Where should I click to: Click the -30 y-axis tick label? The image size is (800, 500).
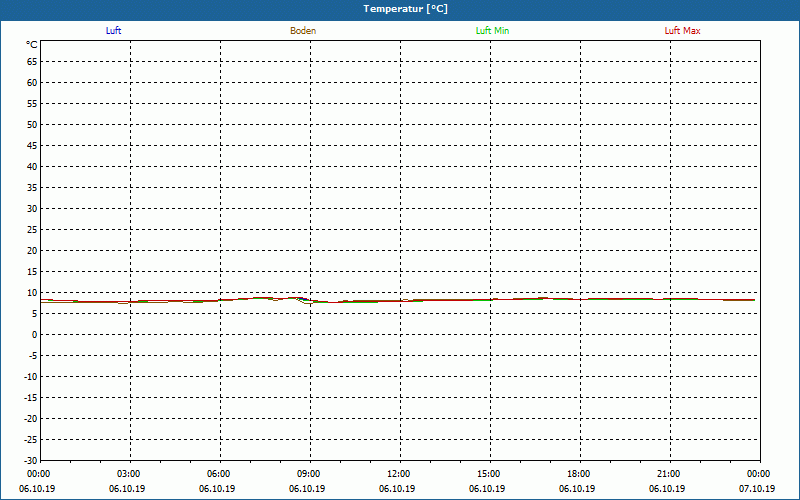(x=31, y=461)
